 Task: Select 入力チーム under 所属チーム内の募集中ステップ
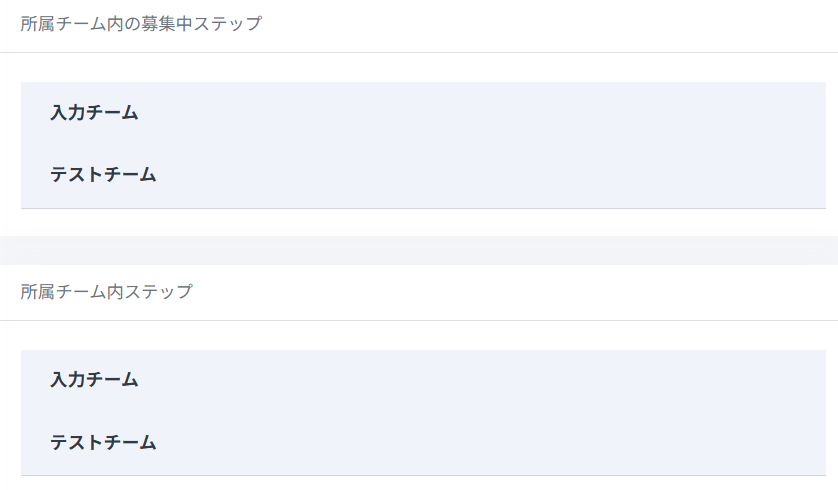click(95, 113)
